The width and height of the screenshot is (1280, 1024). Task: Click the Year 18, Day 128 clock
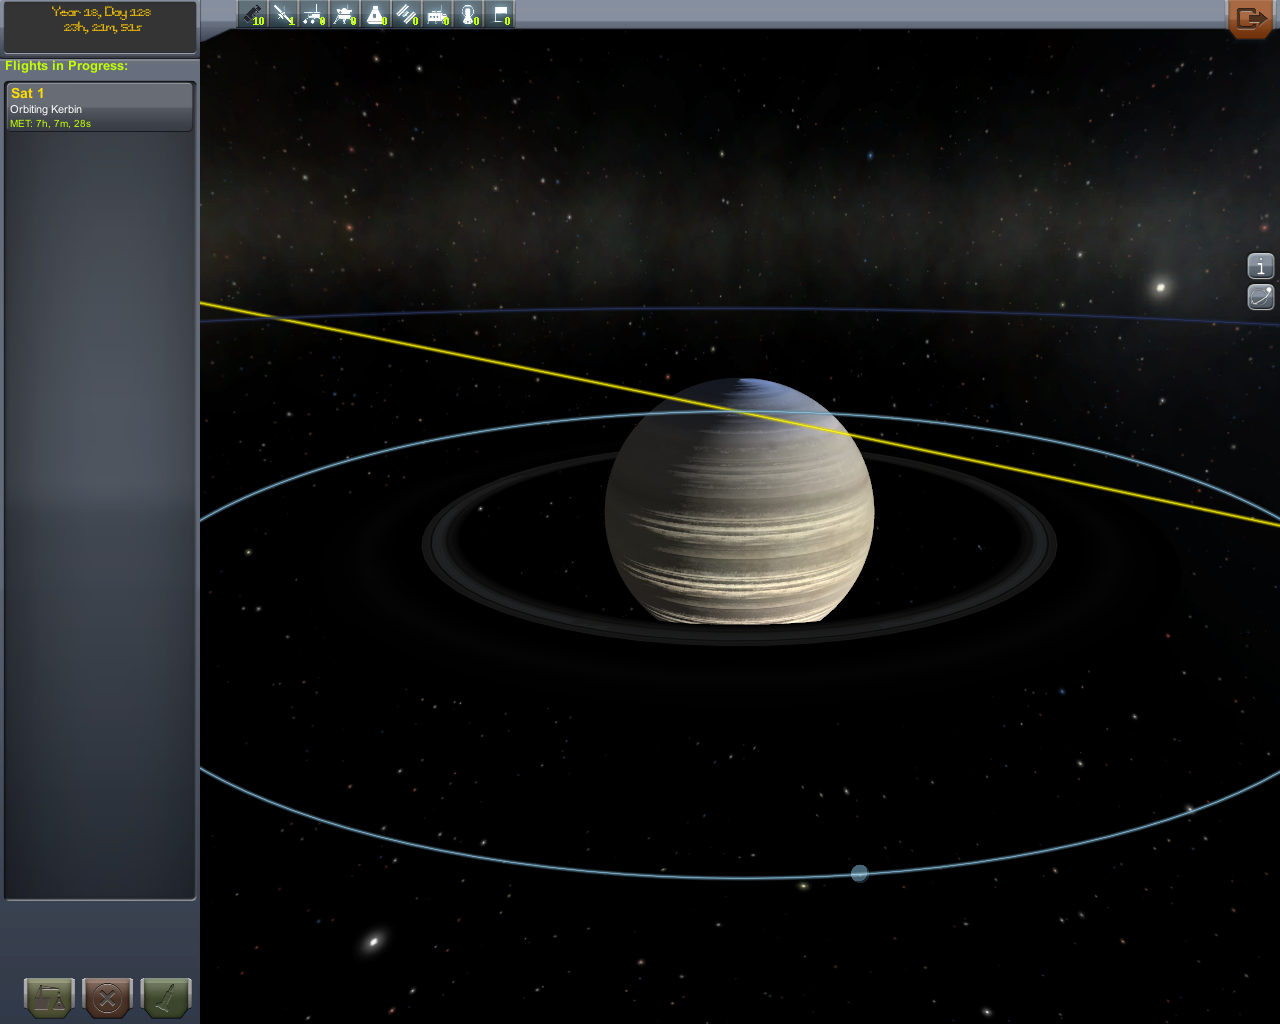[x=101, y=20]
